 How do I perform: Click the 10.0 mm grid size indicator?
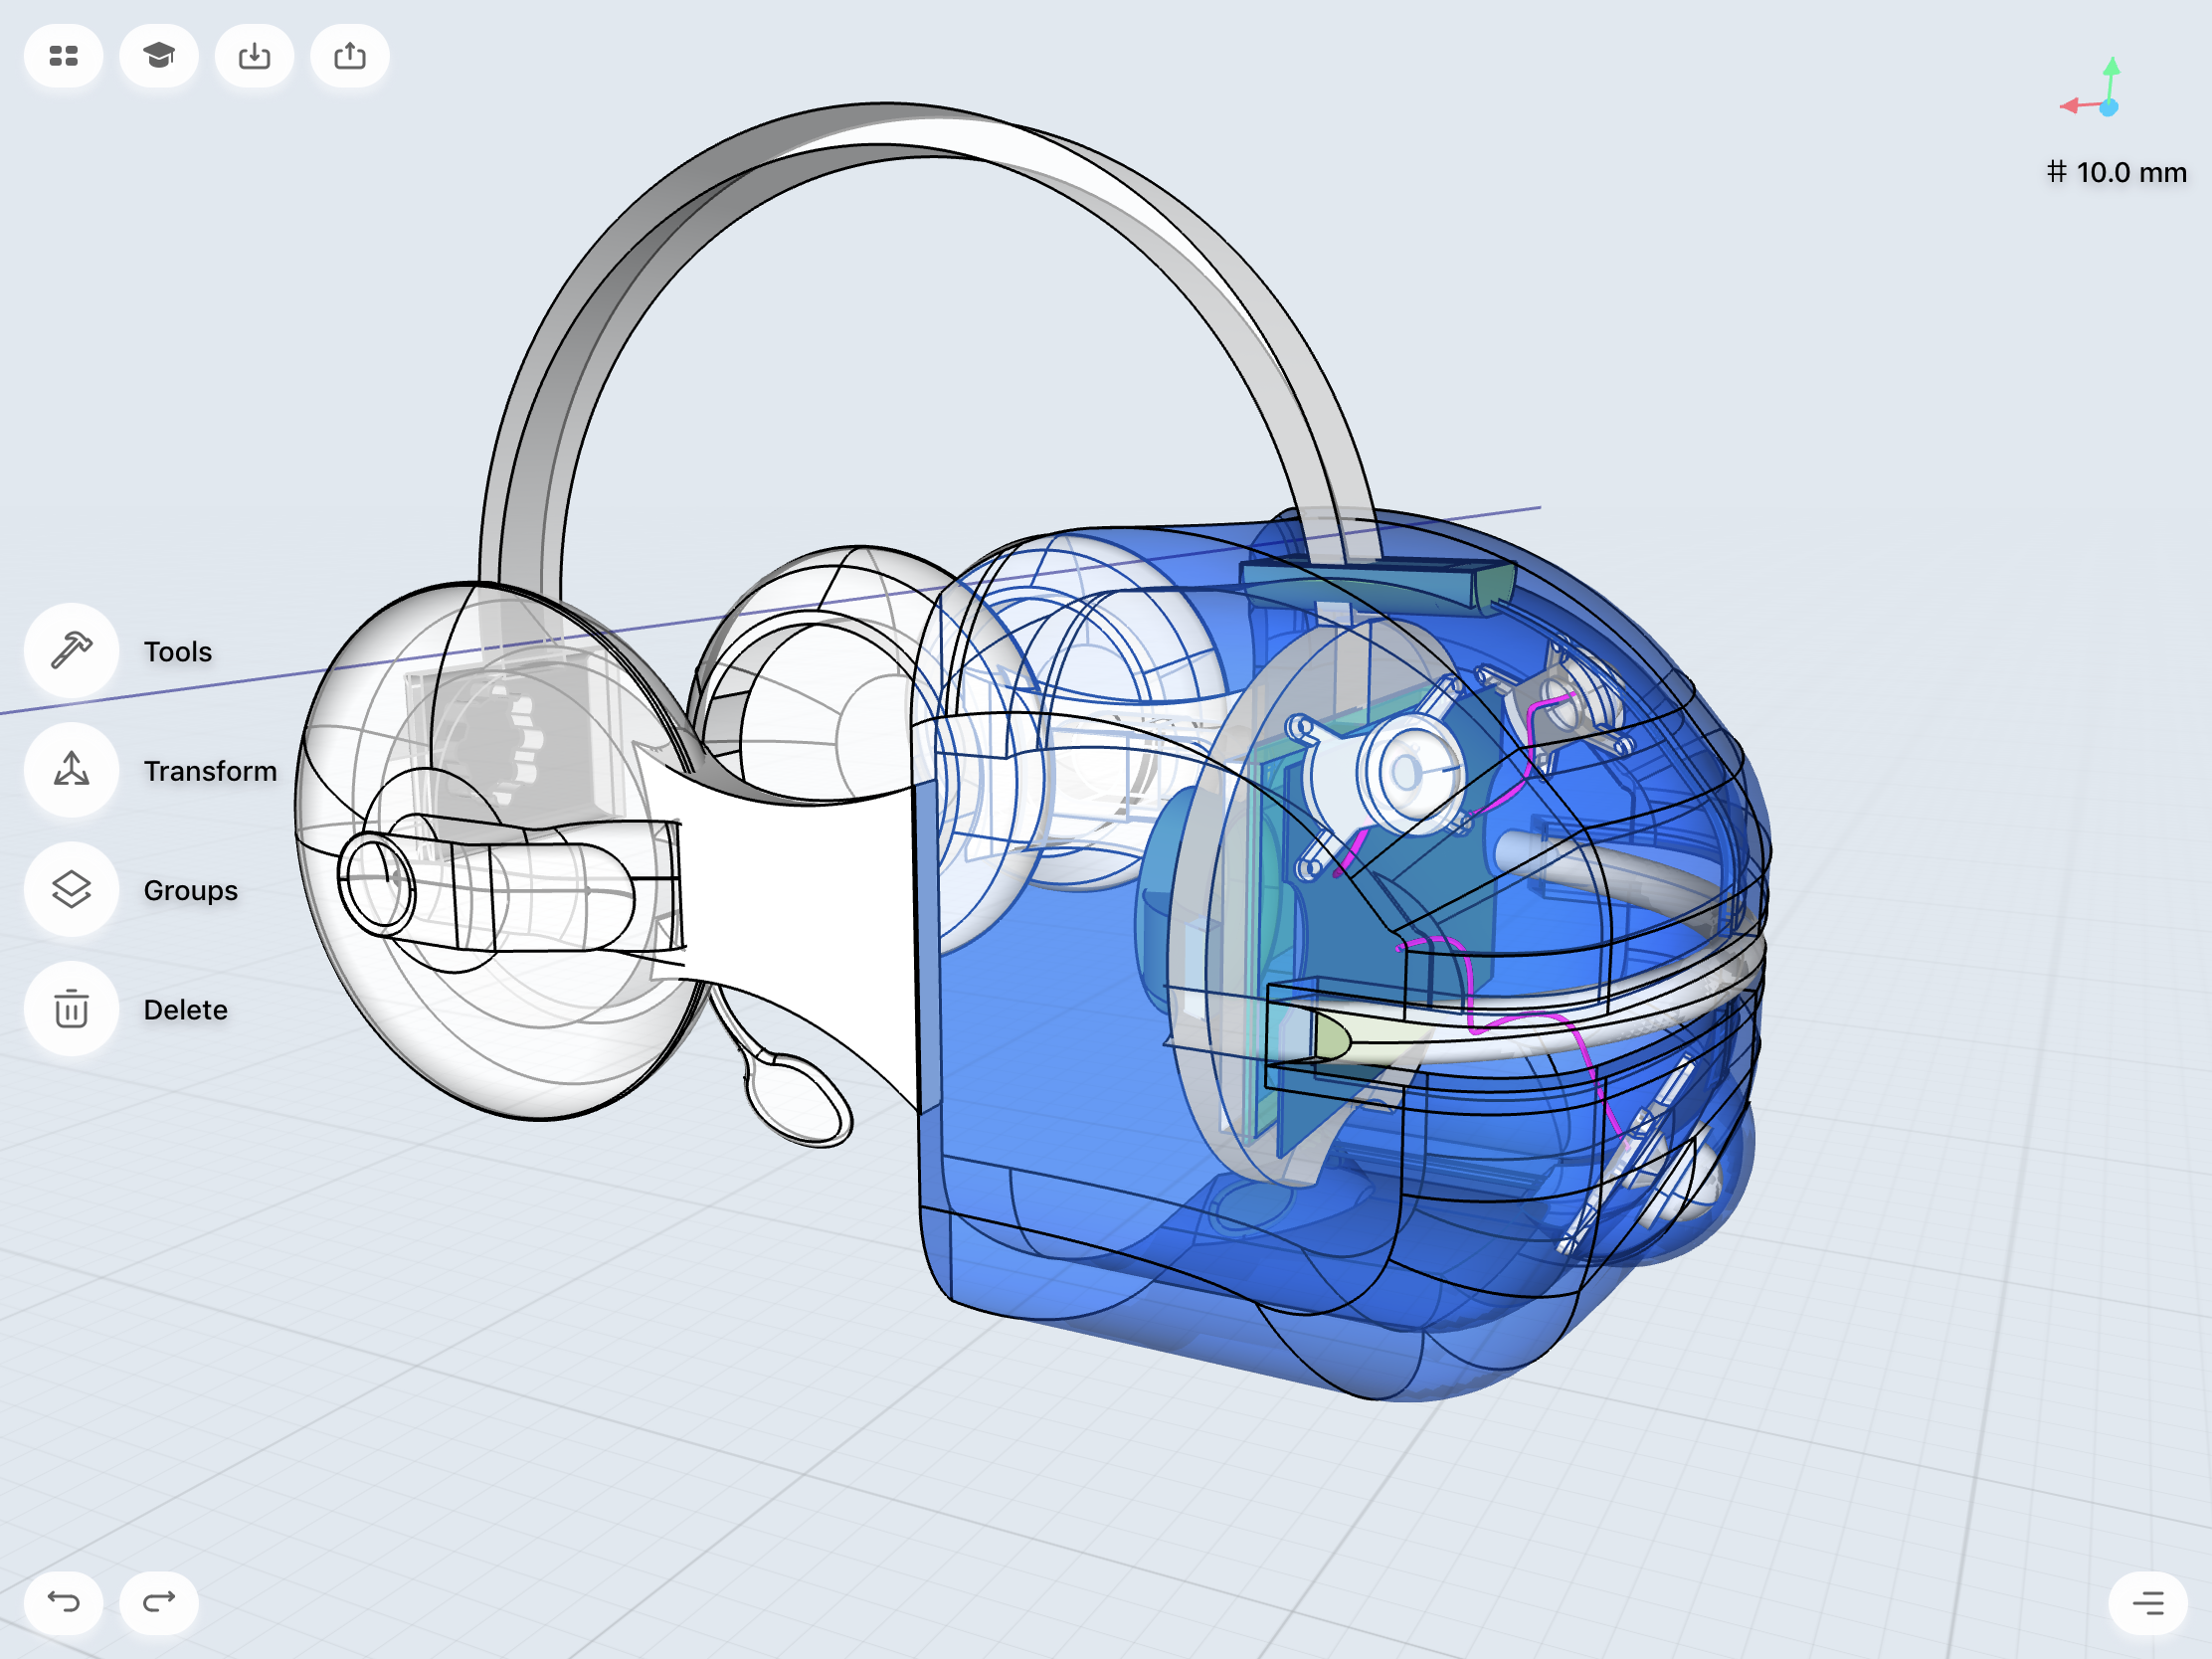click(2116, 172)
